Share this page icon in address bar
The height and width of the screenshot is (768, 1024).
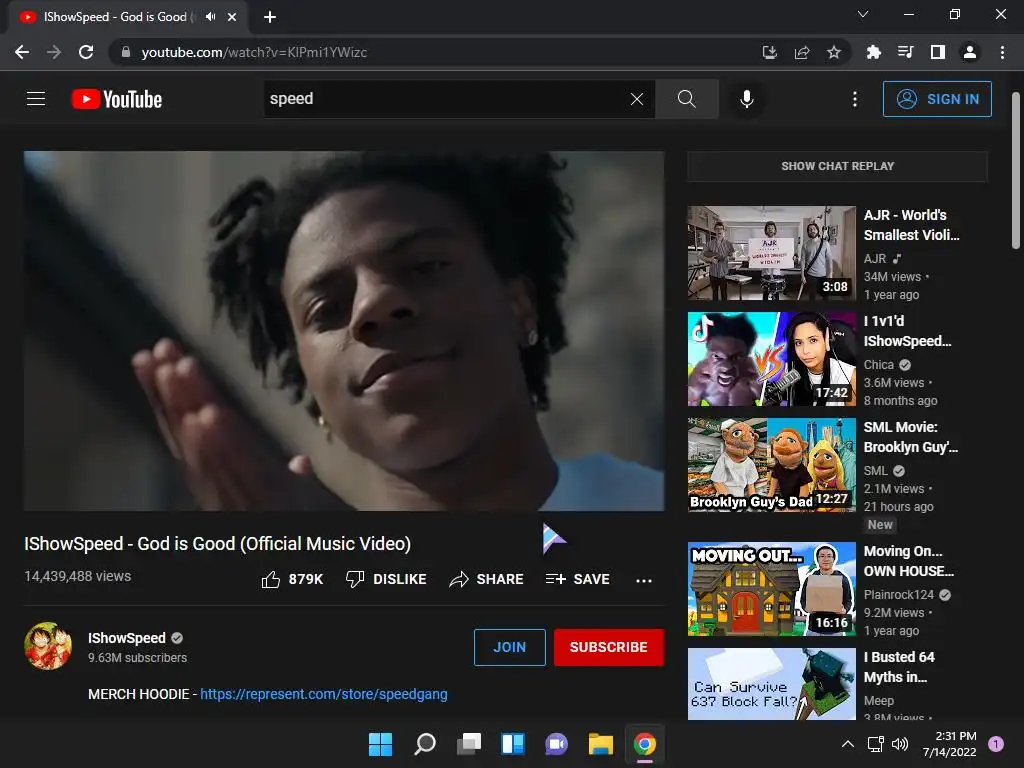coord(802,52)
